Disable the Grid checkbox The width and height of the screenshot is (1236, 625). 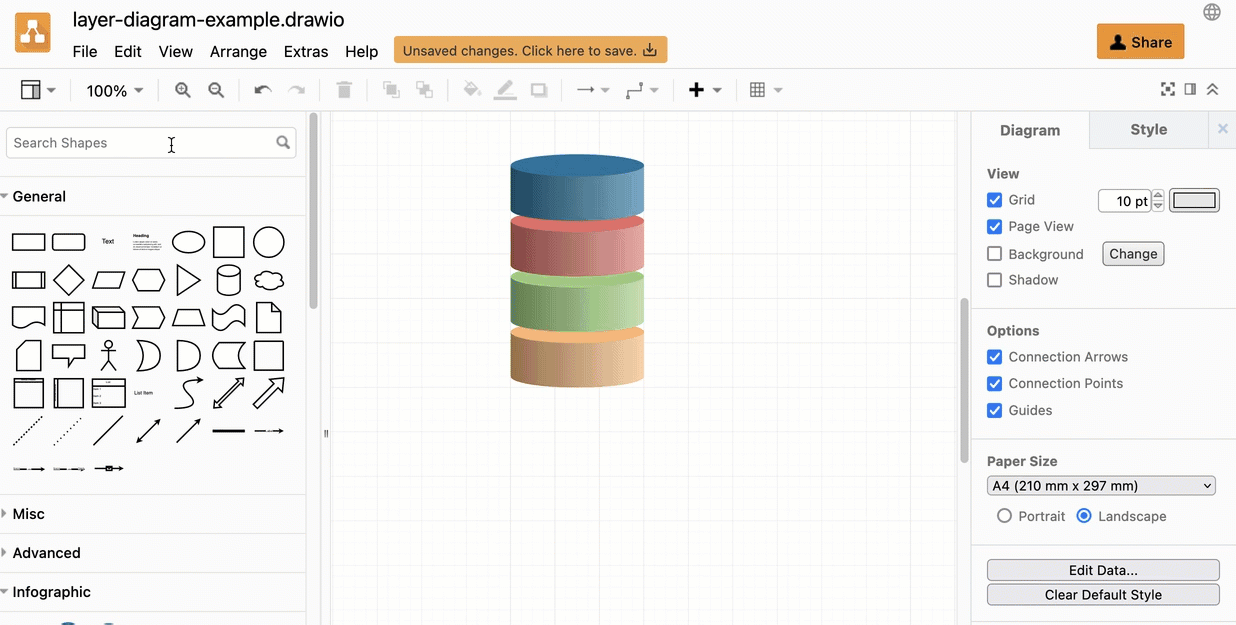[x=995, y=200]
